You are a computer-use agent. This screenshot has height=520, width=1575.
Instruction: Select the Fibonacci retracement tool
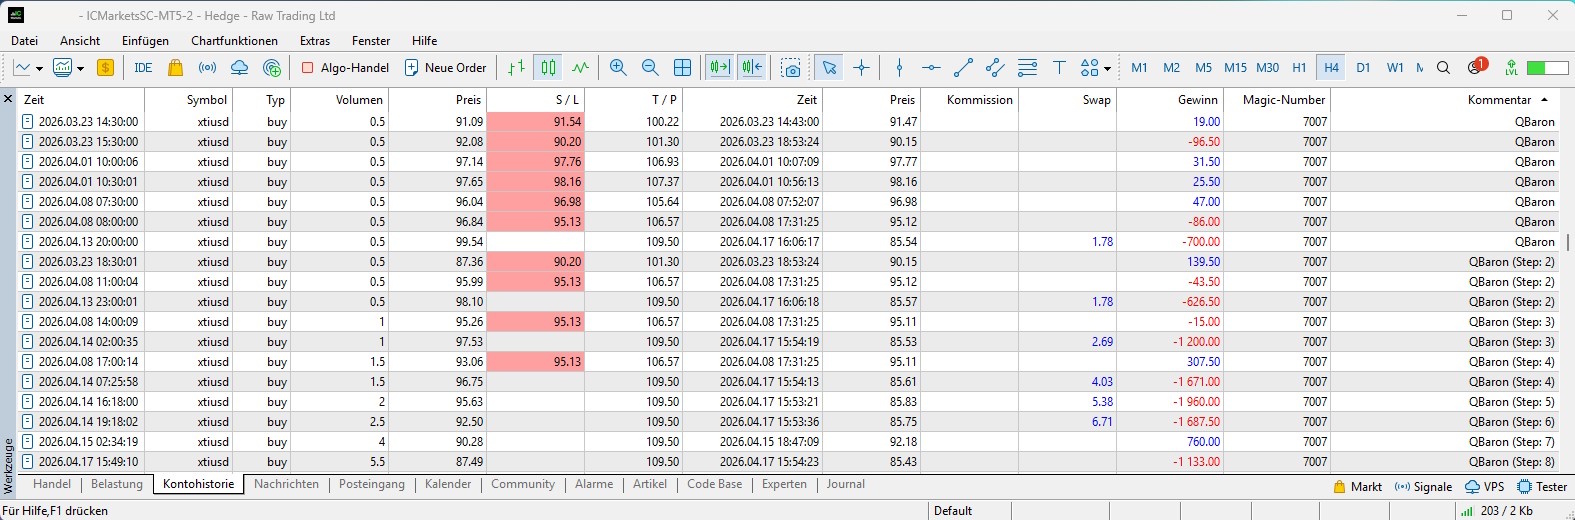1027,68
